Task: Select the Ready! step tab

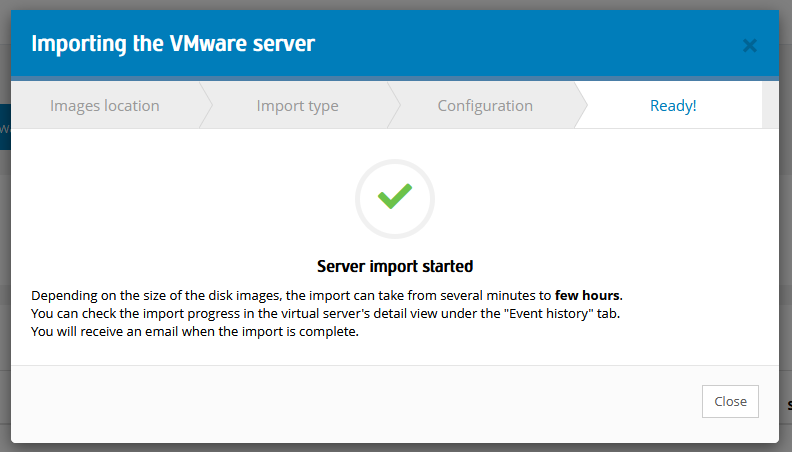Action: point(672,106)
